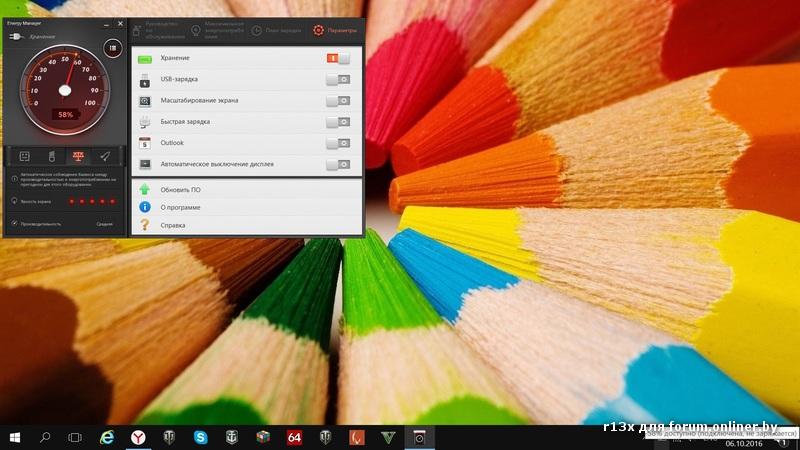Enable Автоматическое выключение дисплея switch
Viewport: 800px width, 450px height.
(x=338, y=165)
